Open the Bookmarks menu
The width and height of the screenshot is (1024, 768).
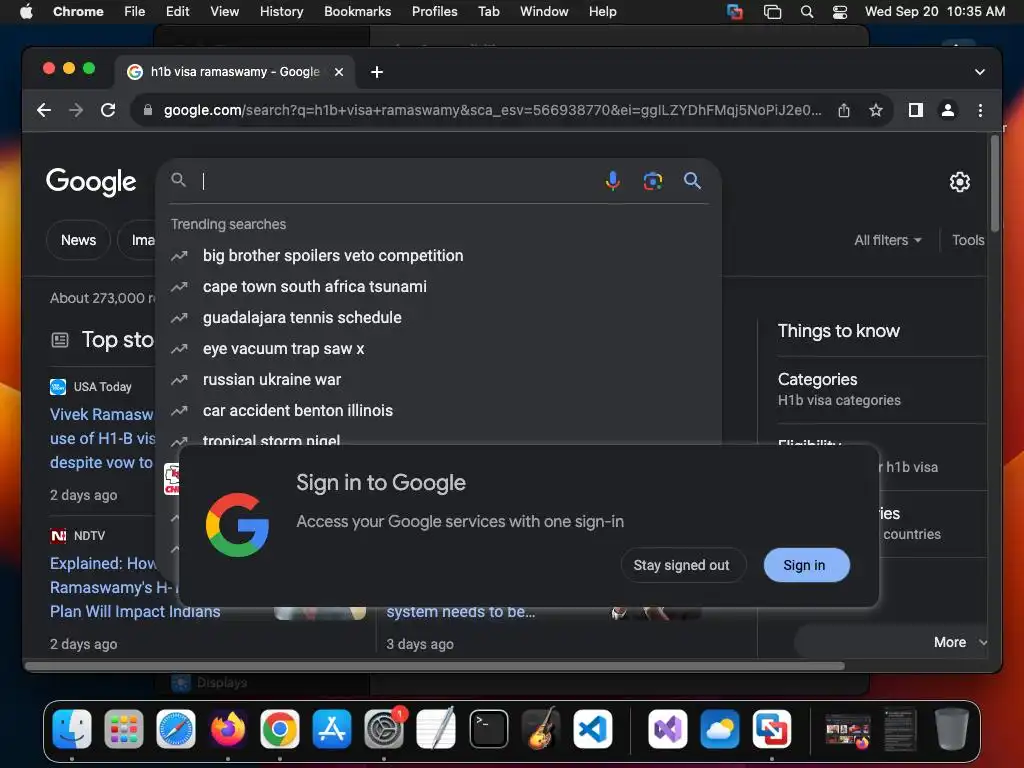[357, 12]
